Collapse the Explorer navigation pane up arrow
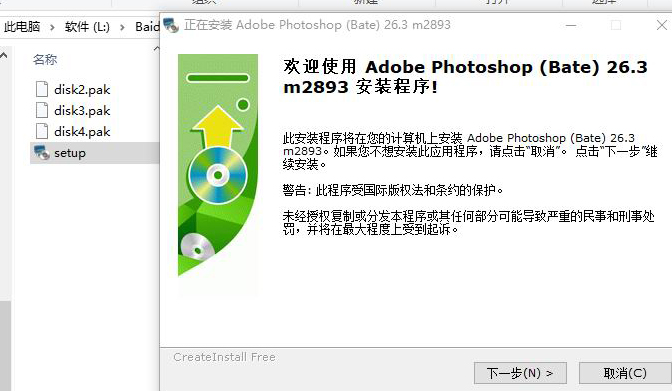 [3, 55]
